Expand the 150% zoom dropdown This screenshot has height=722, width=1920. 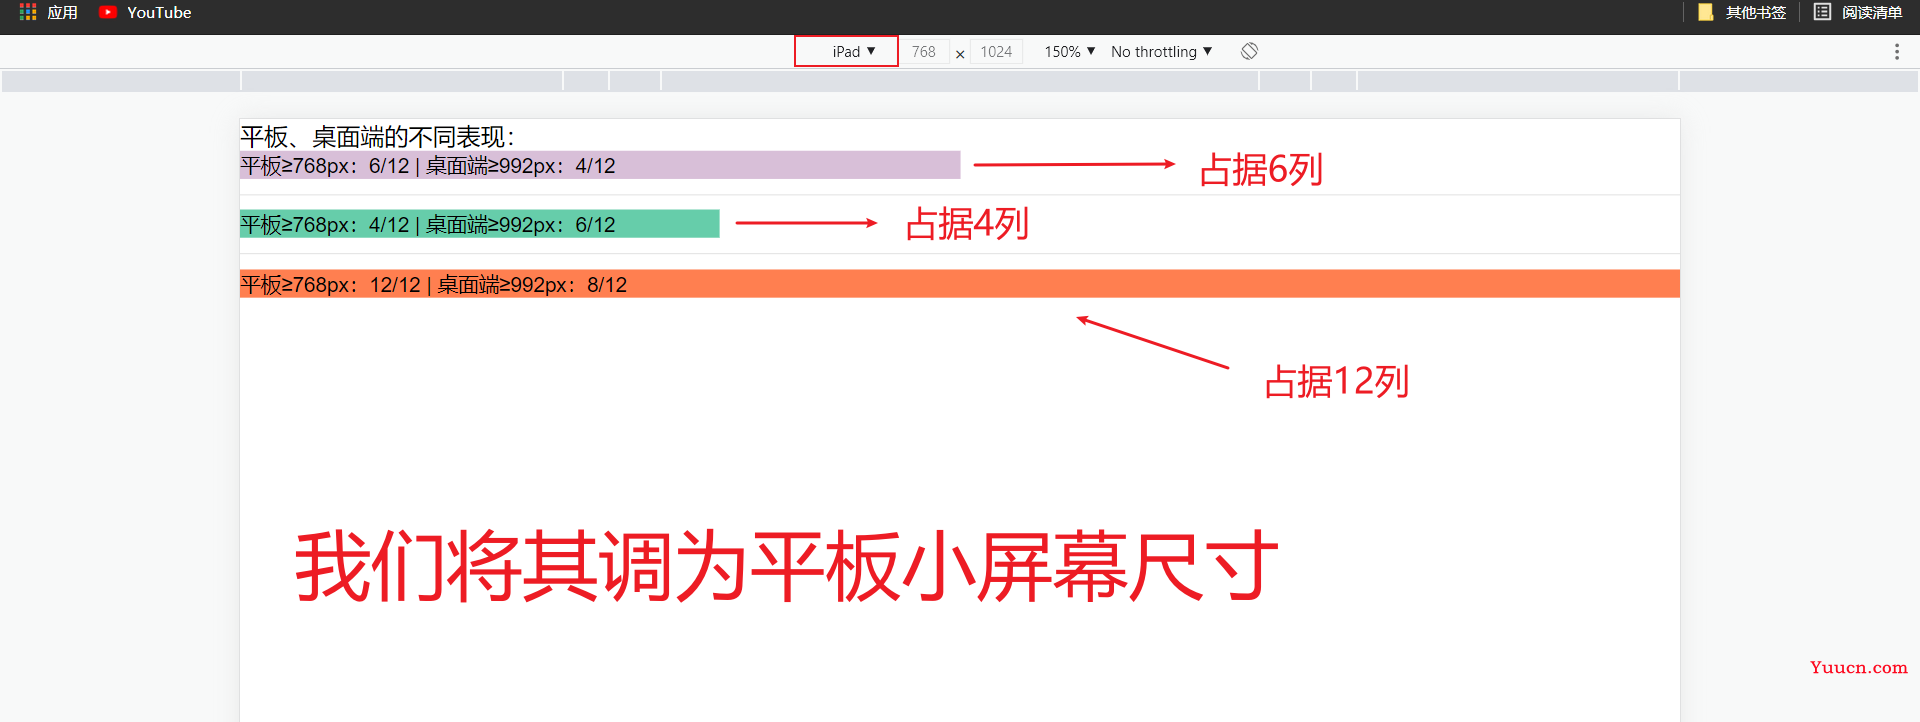(1069, 51)
